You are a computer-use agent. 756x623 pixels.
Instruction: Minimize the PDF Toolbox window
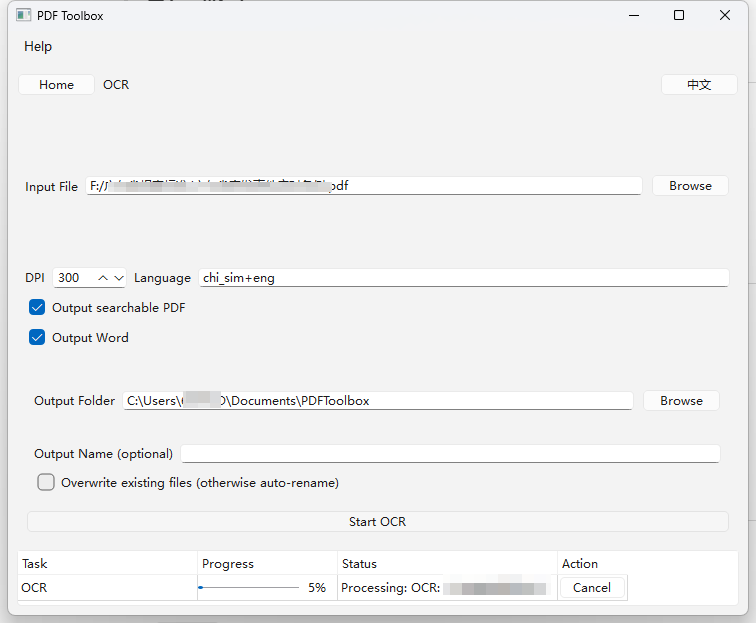pos(634,15)
